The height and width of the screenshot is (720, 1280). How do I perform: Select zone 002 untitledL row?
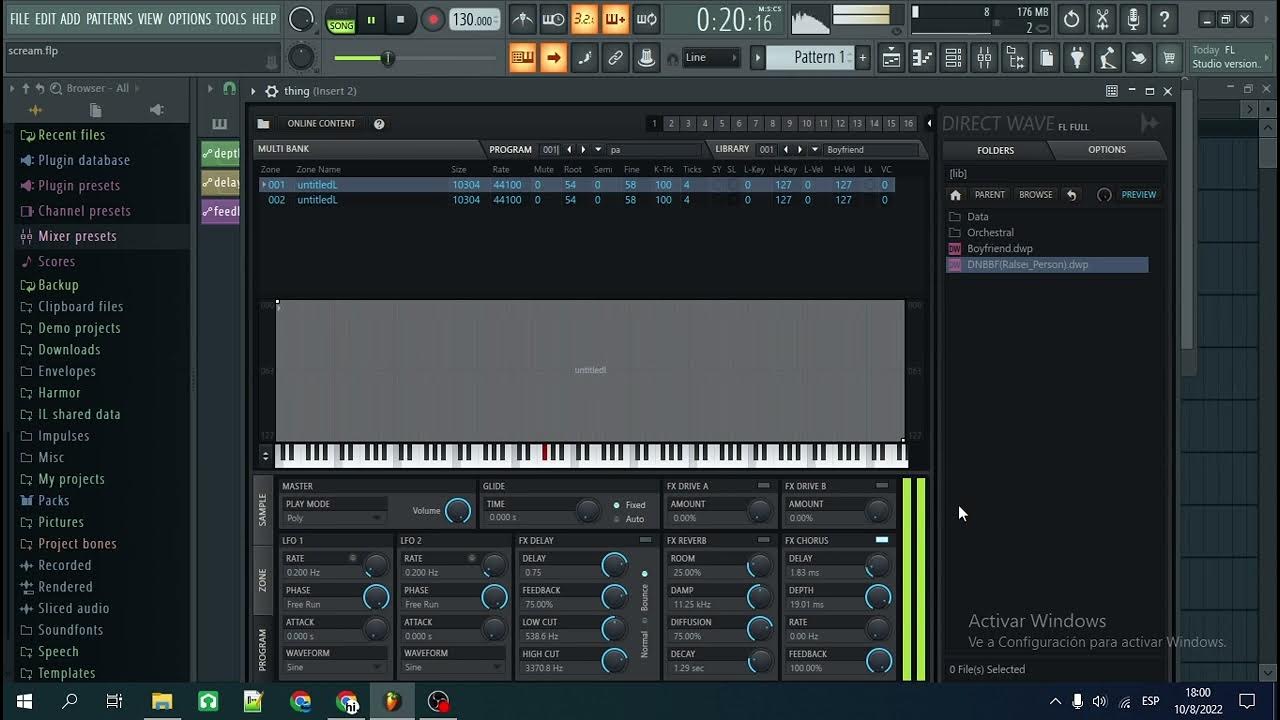[x=578, y=200]
